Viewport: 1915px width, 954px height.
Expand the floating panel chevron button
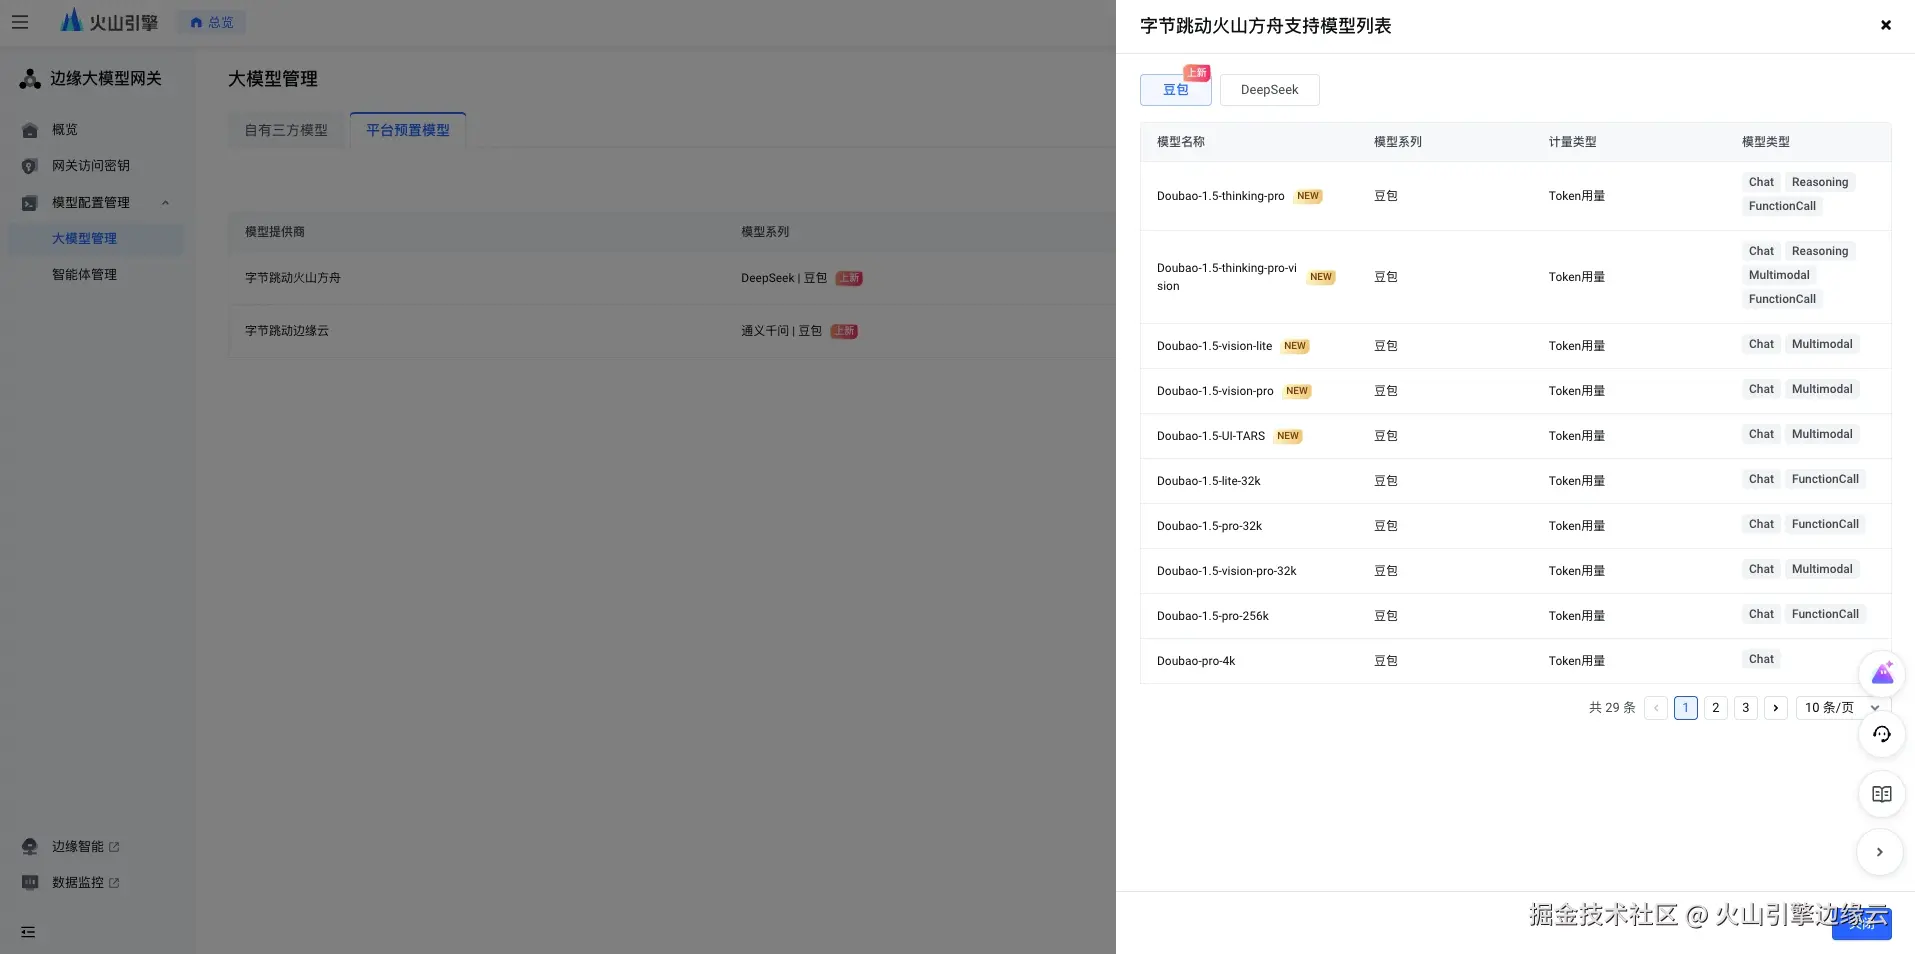coord(1880,852)
